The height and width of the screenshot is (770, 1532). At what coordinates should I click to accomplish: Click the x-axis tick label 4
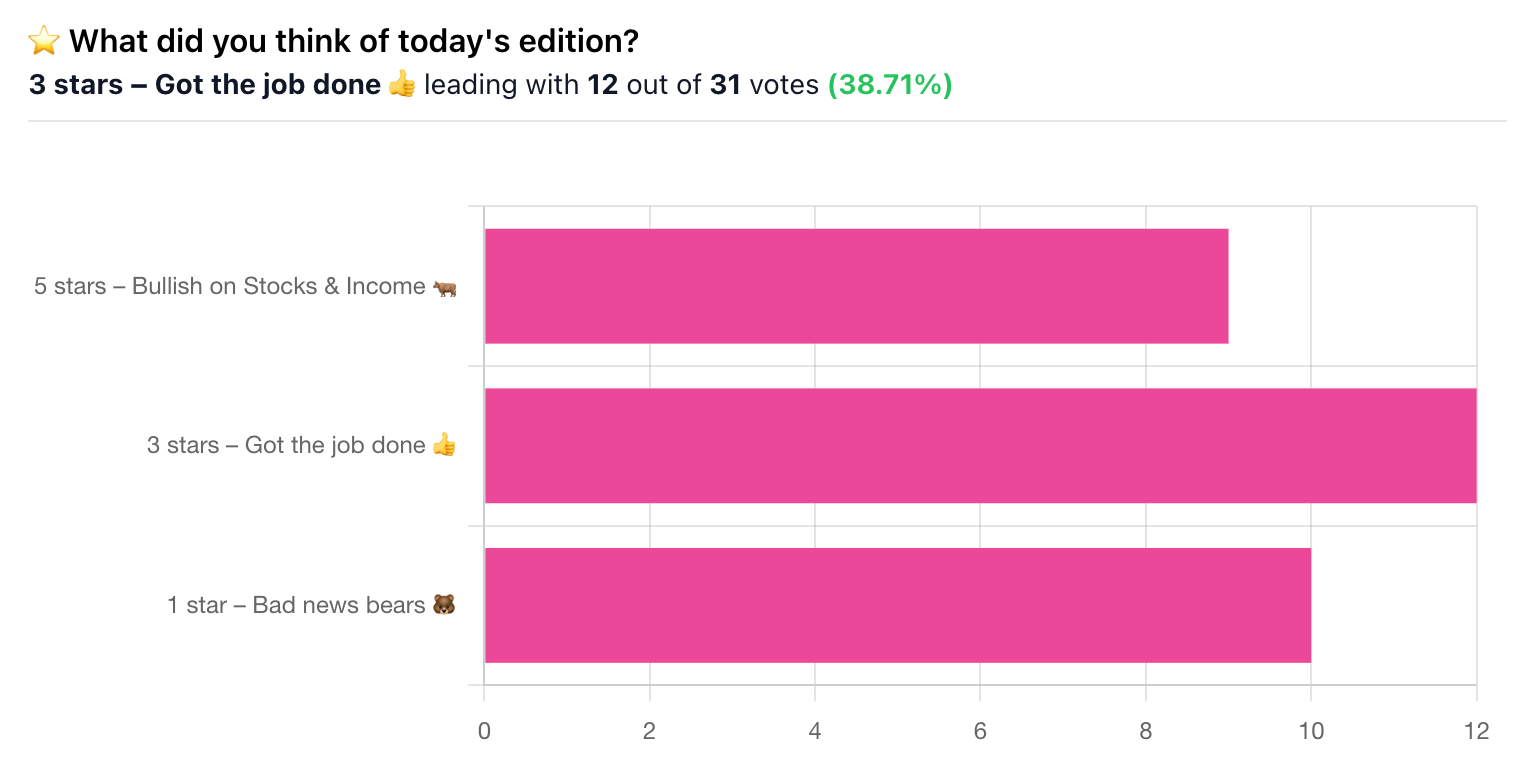(815, 731)
